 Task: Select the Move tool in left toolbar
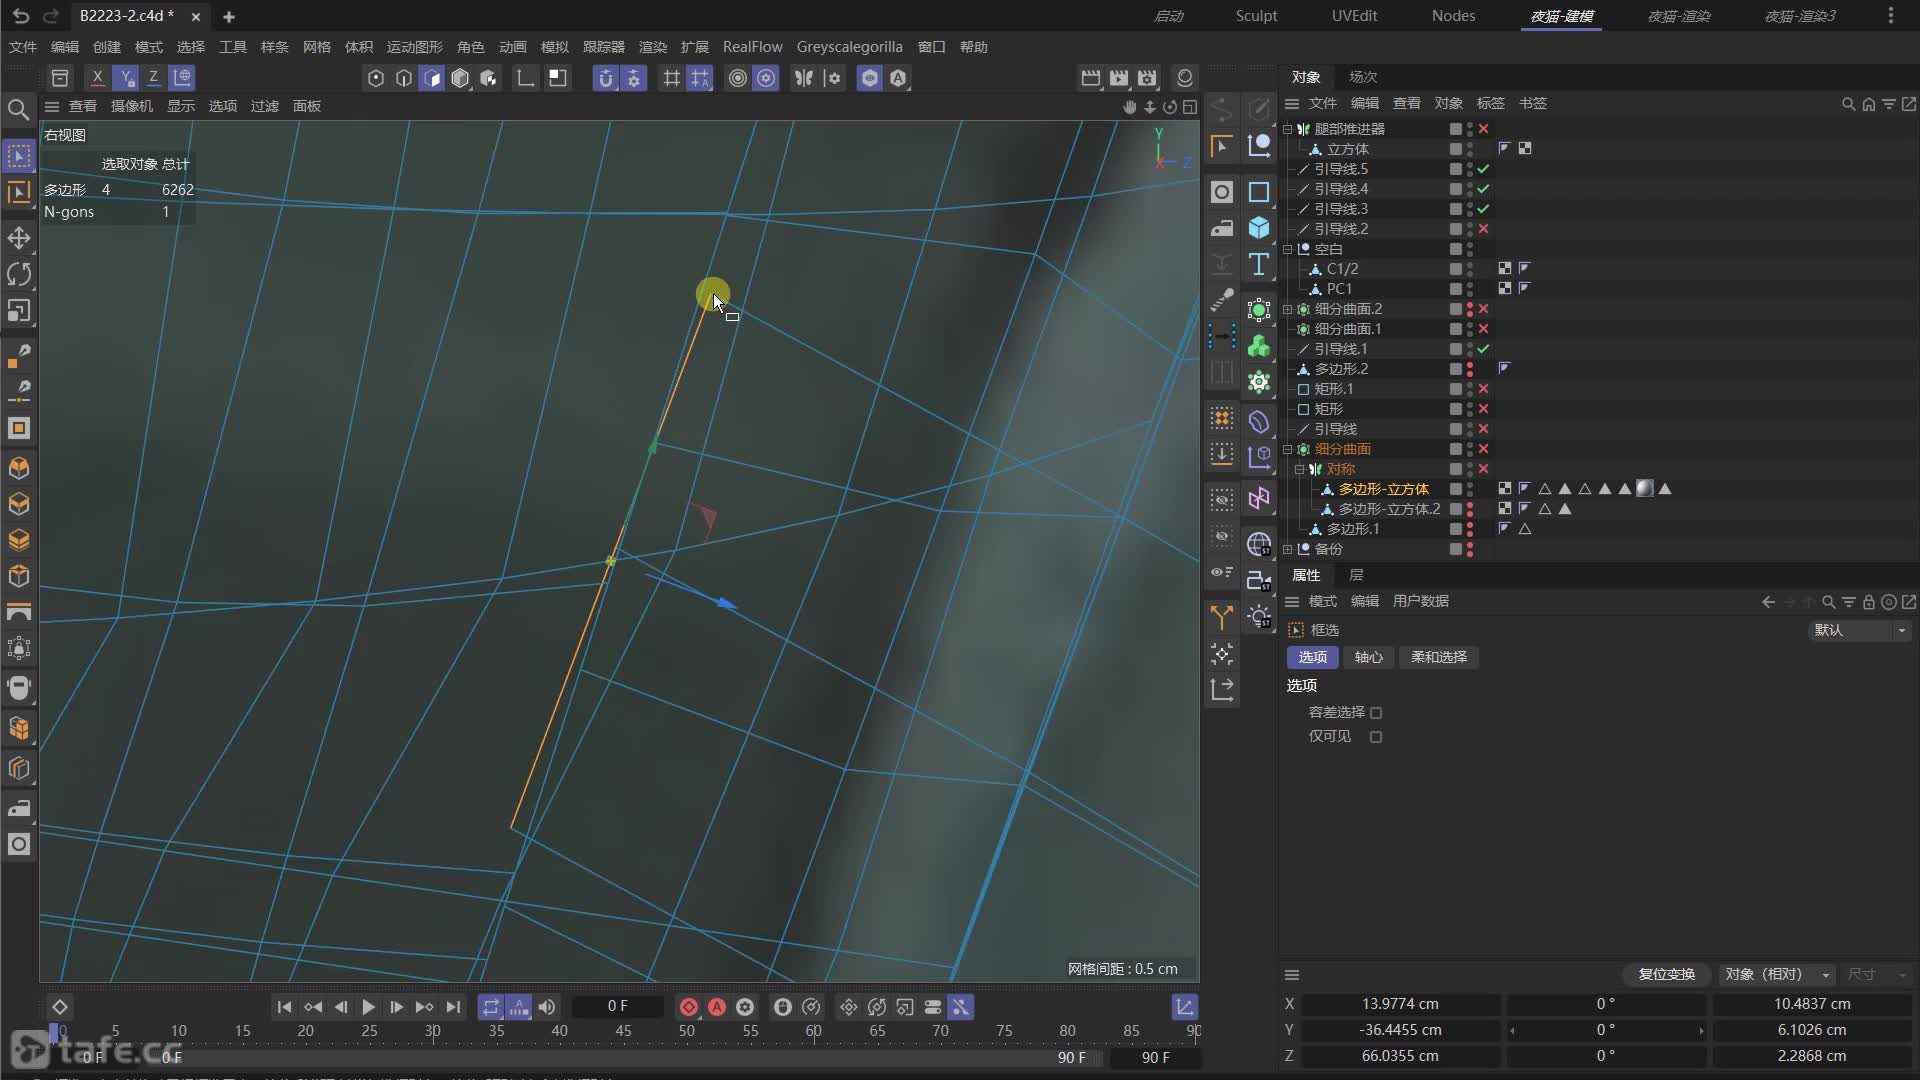pos(19,238)
